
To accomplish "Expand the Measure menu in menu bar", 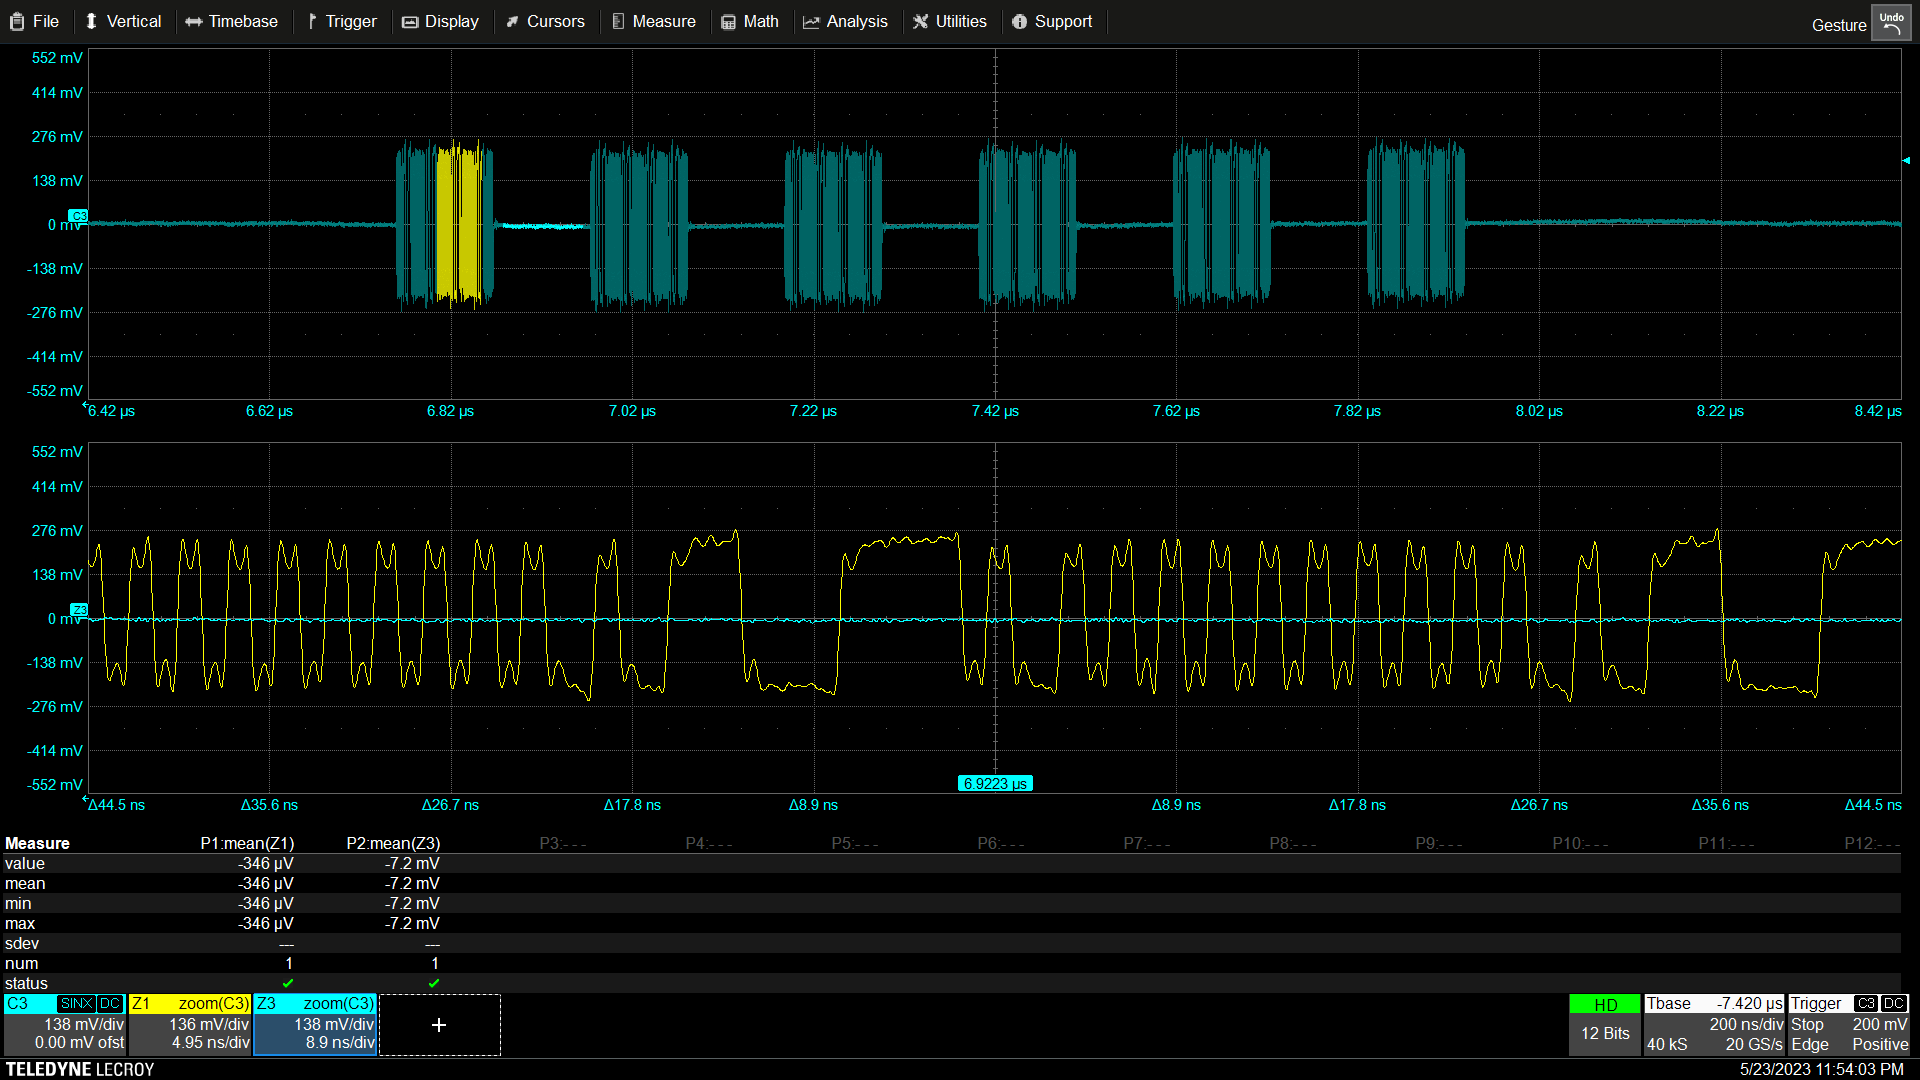I will 653,22.
